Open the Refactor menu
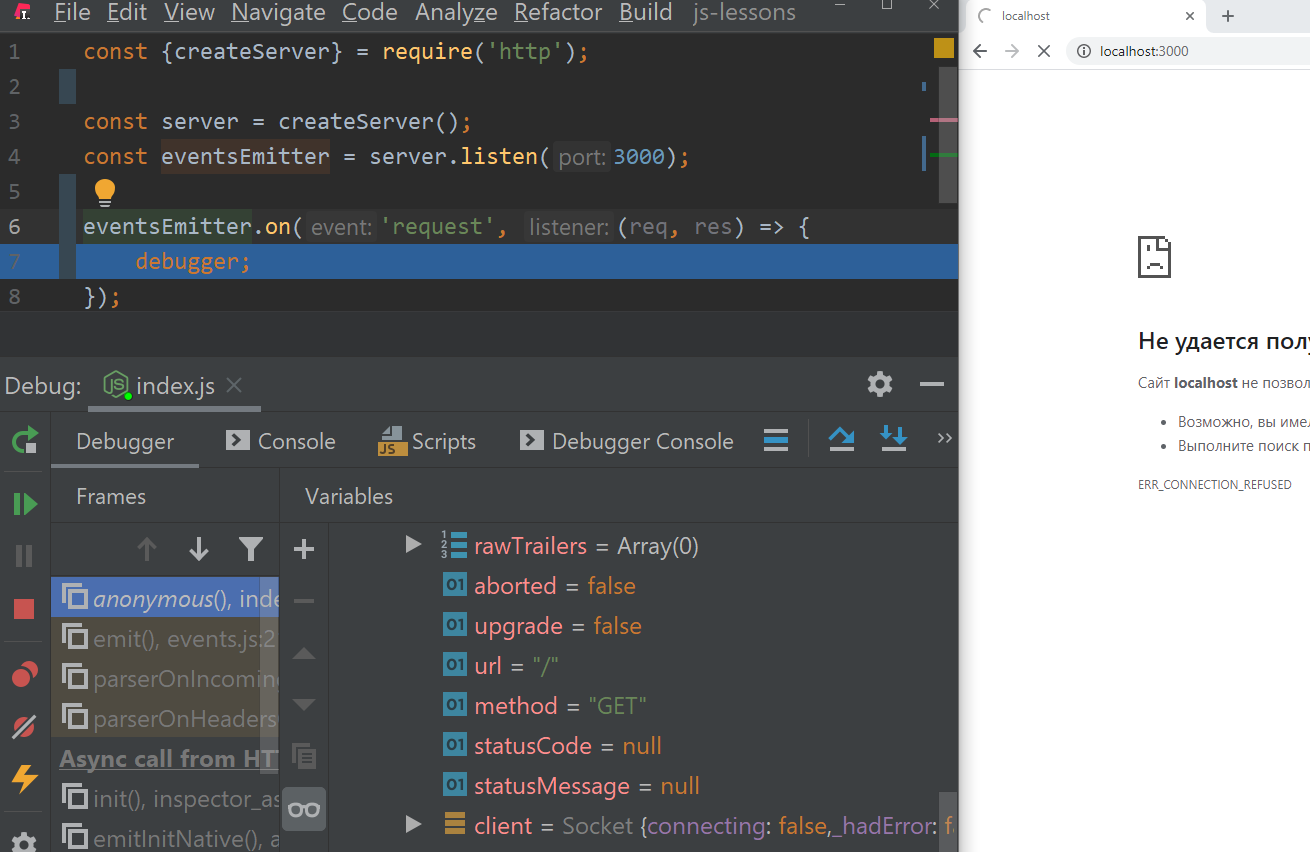 point(558,13)
